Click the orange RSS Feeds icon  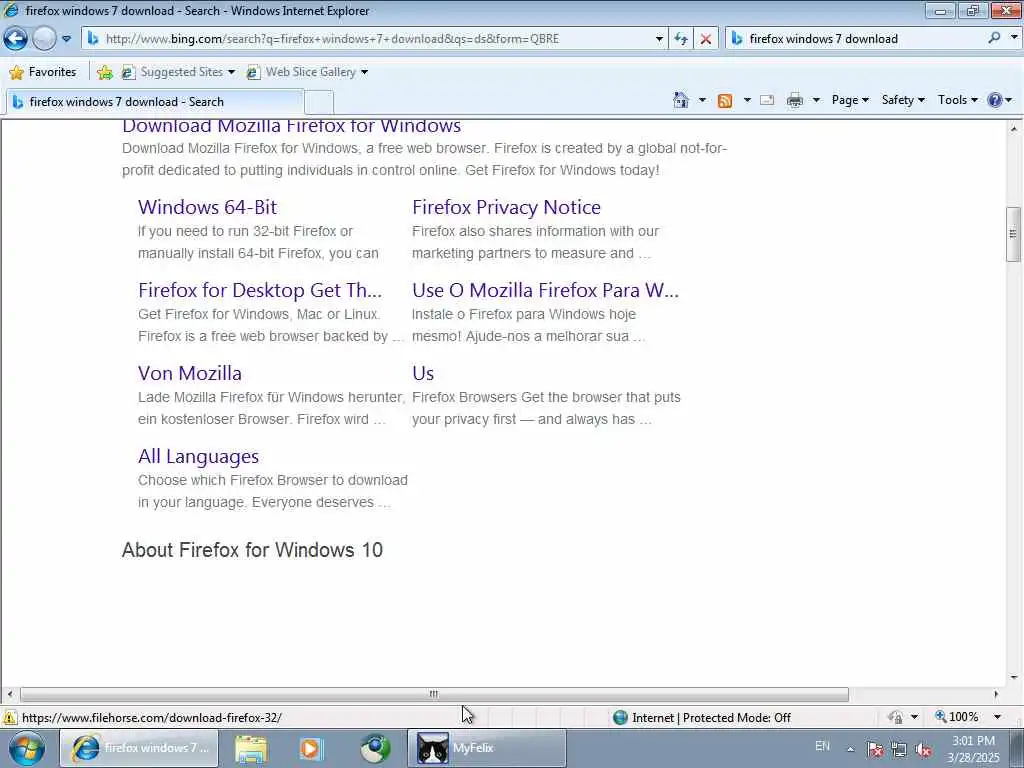725,100
